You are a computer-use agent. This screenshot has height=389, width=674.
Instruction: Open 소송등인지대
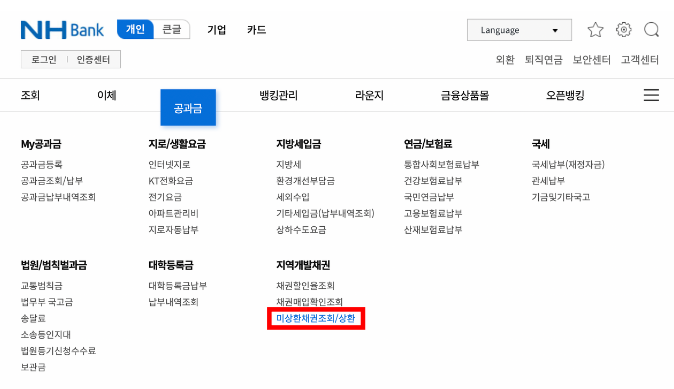[46, 334]
